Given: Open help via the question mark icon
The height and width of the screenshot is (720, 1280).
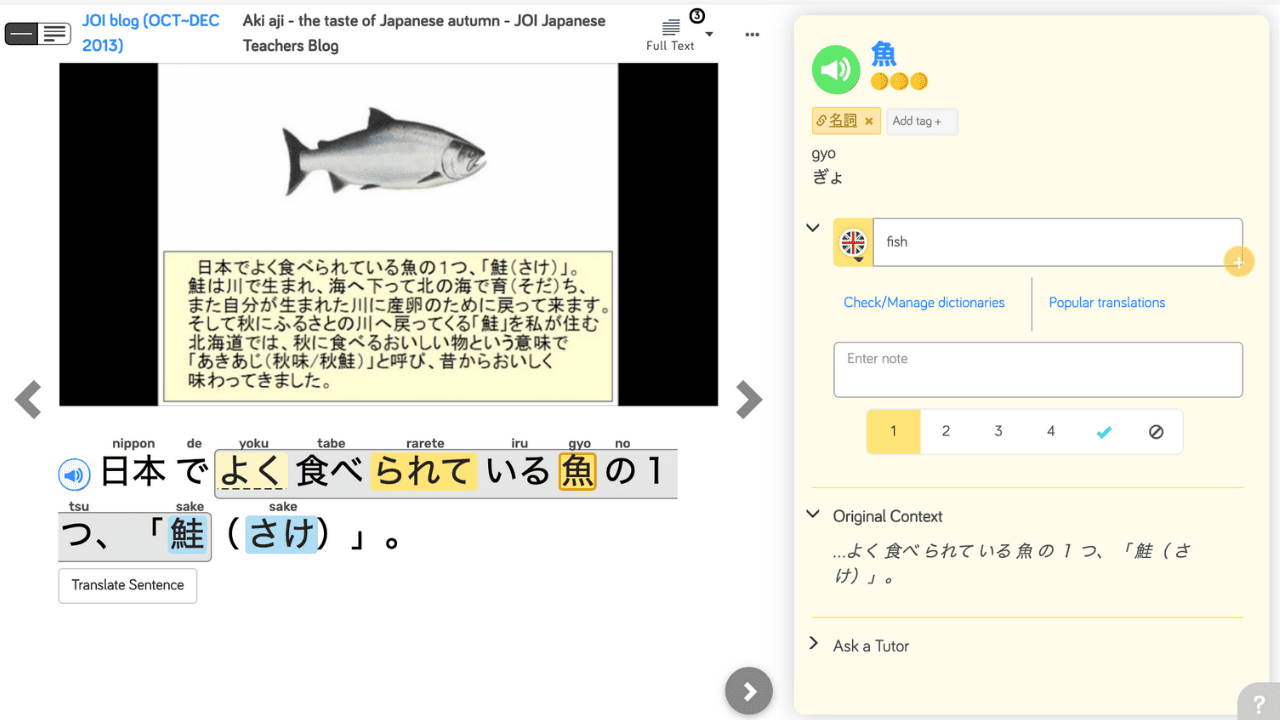Looking at the screenshot, I should (x=1257, y=702).
